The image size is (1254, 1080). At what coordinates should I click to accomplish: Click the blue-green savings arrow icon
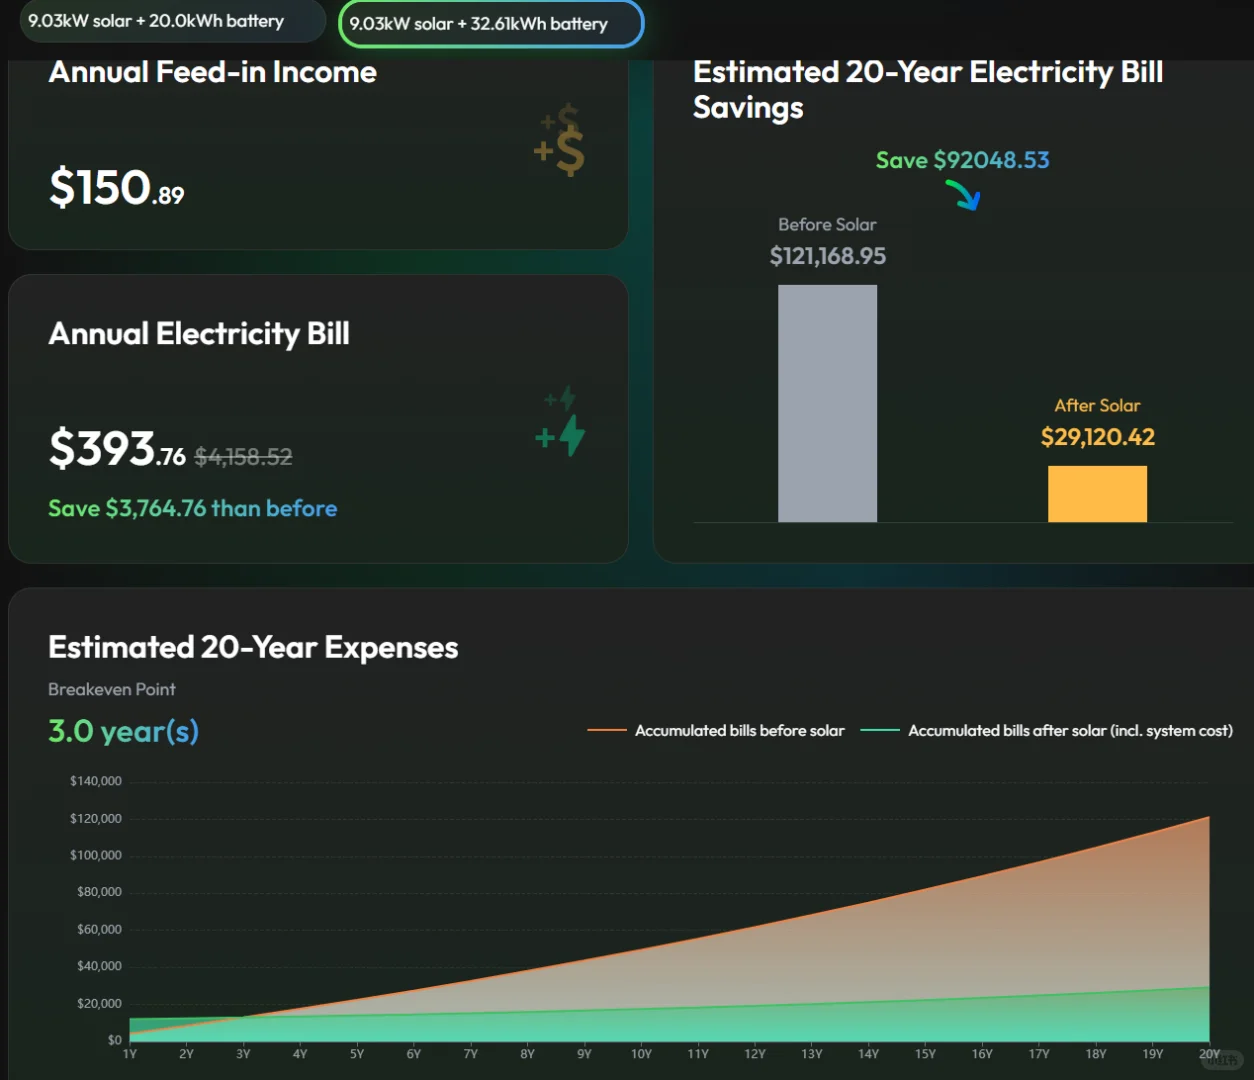tap(963, 194)
